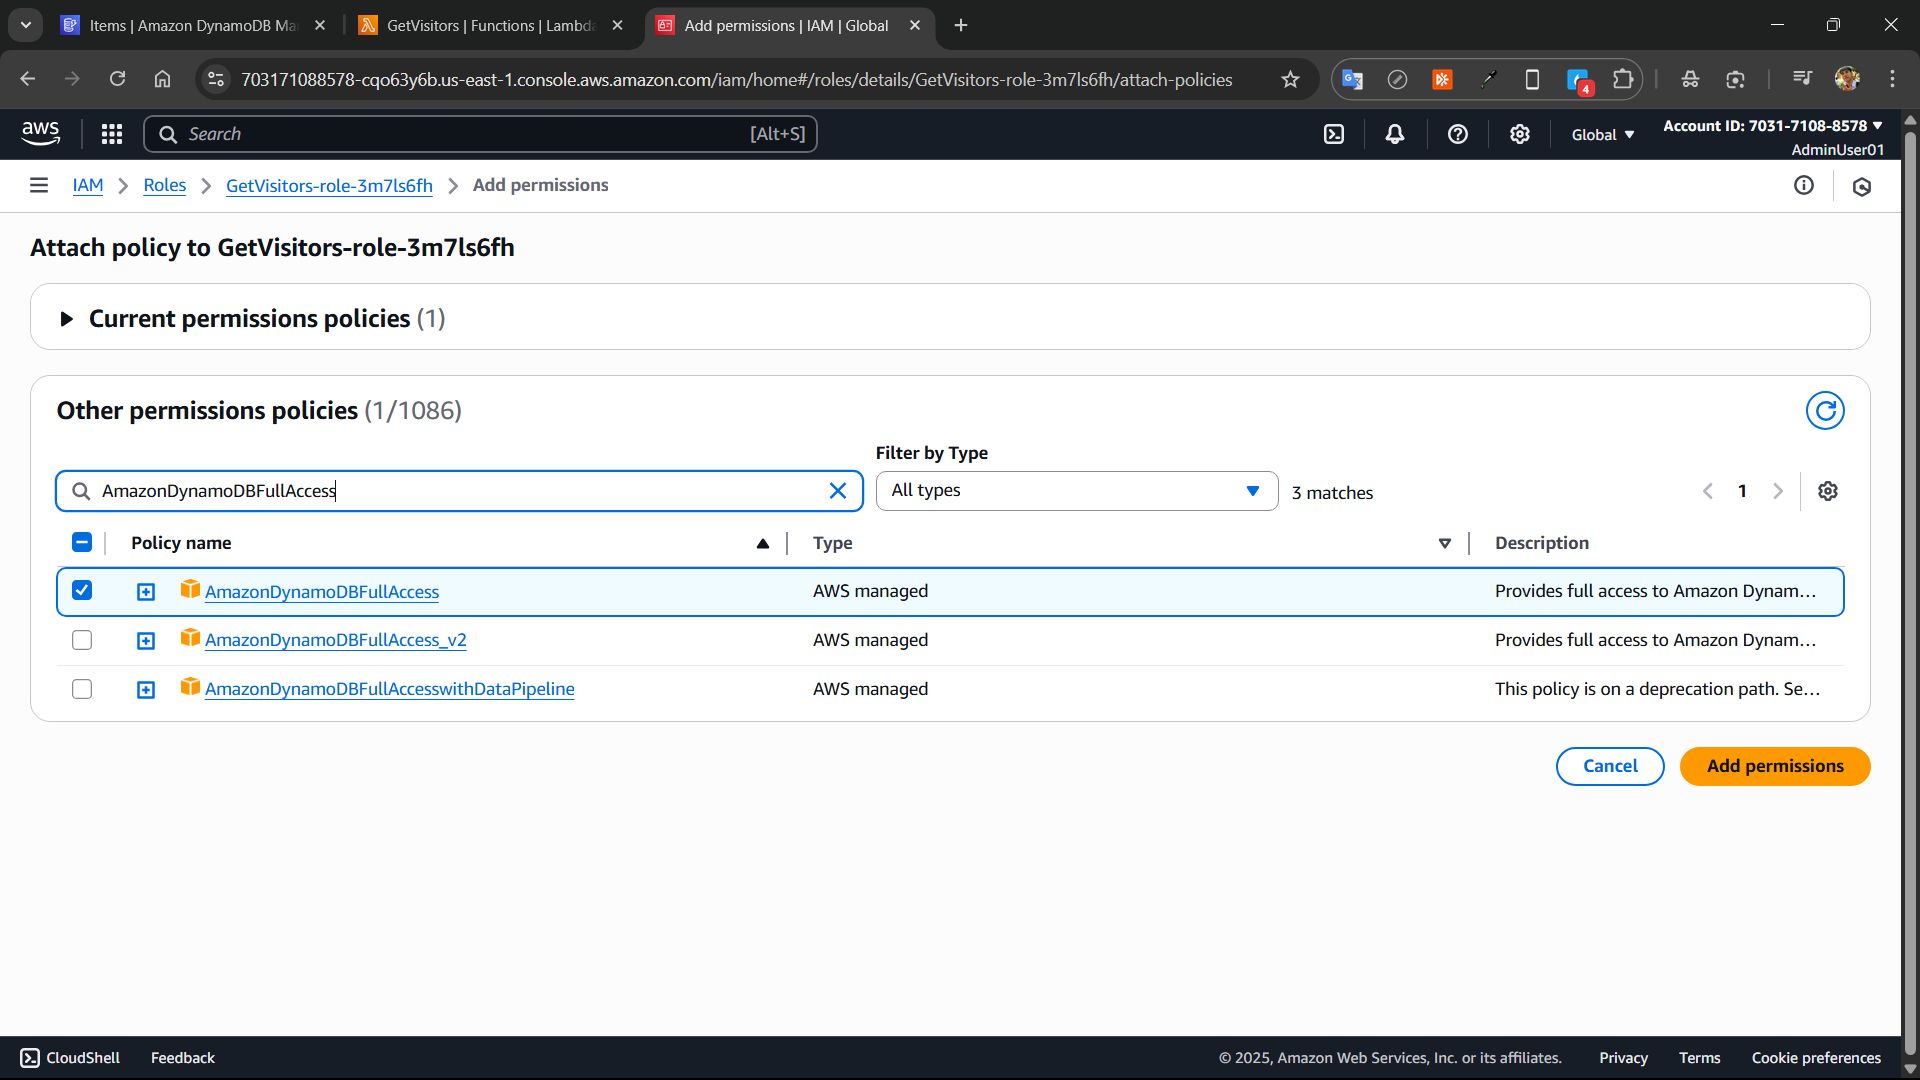Check the AmazonDynamoDBFullAccesswithDataPipeline checkbox

(x=82, y=689)
